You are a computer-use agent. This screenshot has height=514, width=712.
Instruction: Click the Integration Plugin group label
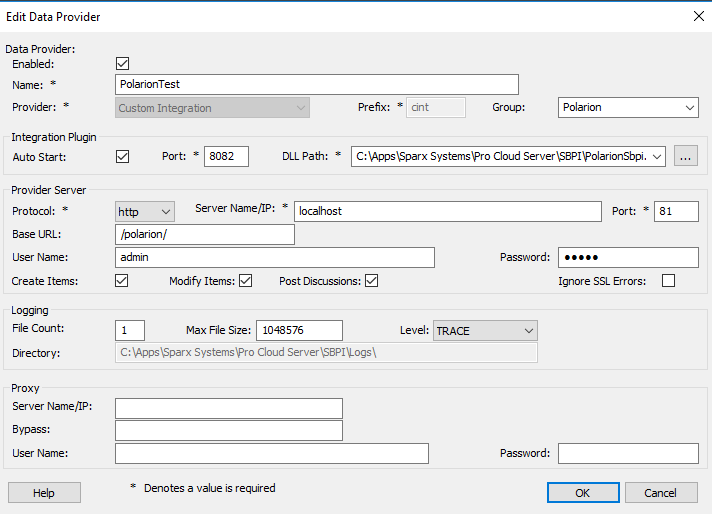[x=54, y=137]
